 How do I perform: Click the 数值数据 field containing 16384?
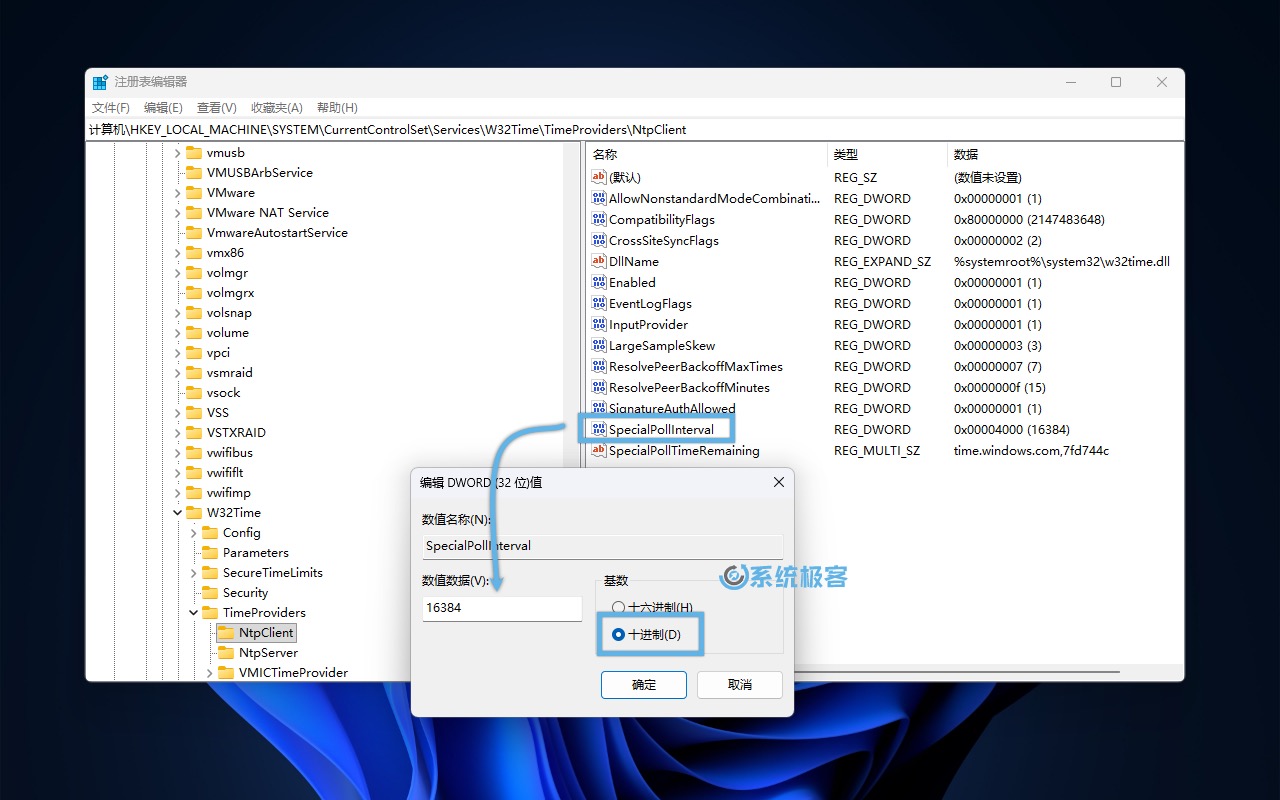tap(501, 607)
